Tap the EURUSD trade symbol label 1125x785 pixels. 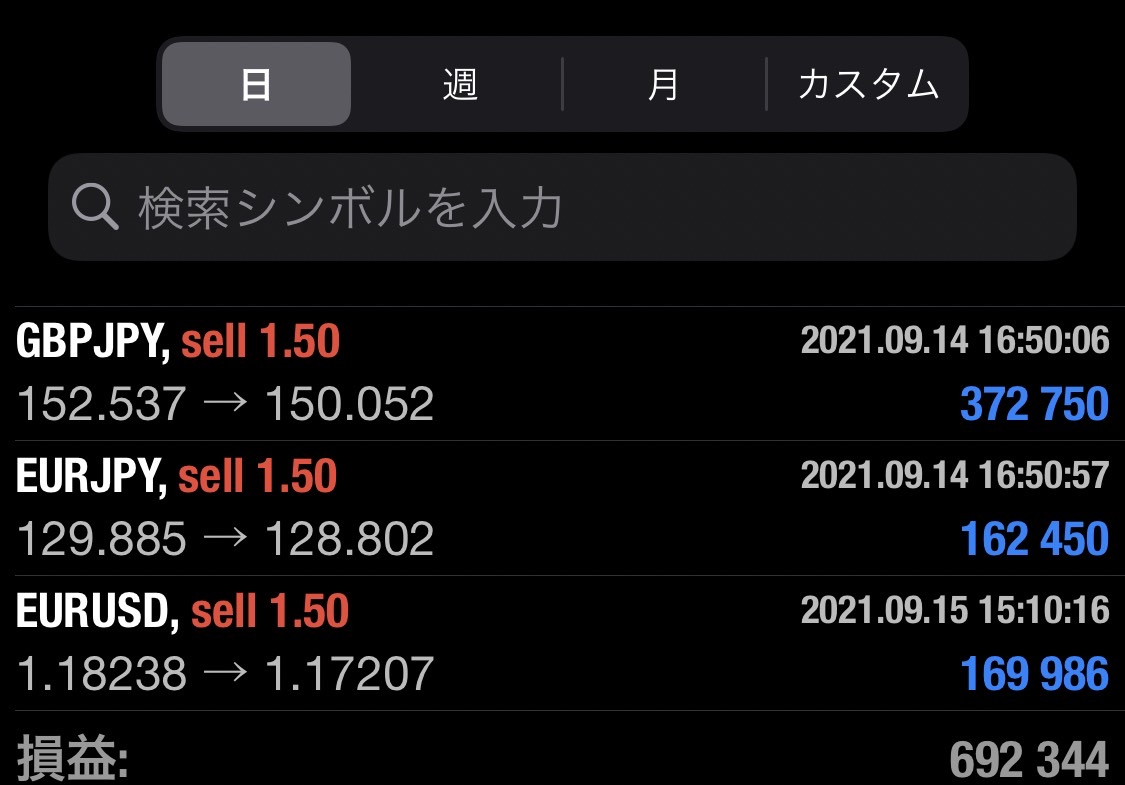[x=97, y=611]
